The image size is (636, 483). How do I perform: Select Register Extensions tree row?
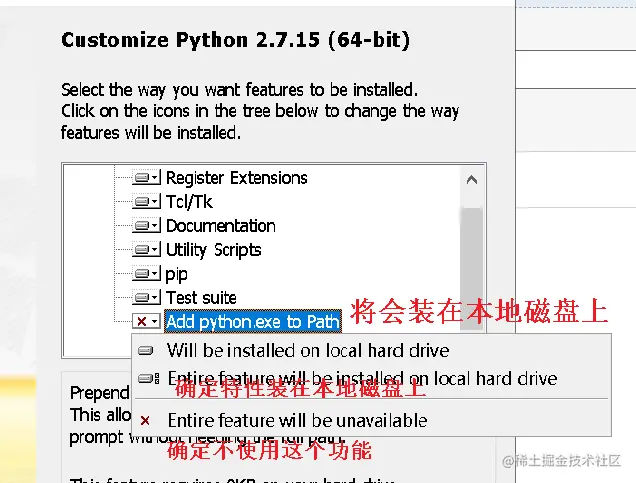(236, 178)
